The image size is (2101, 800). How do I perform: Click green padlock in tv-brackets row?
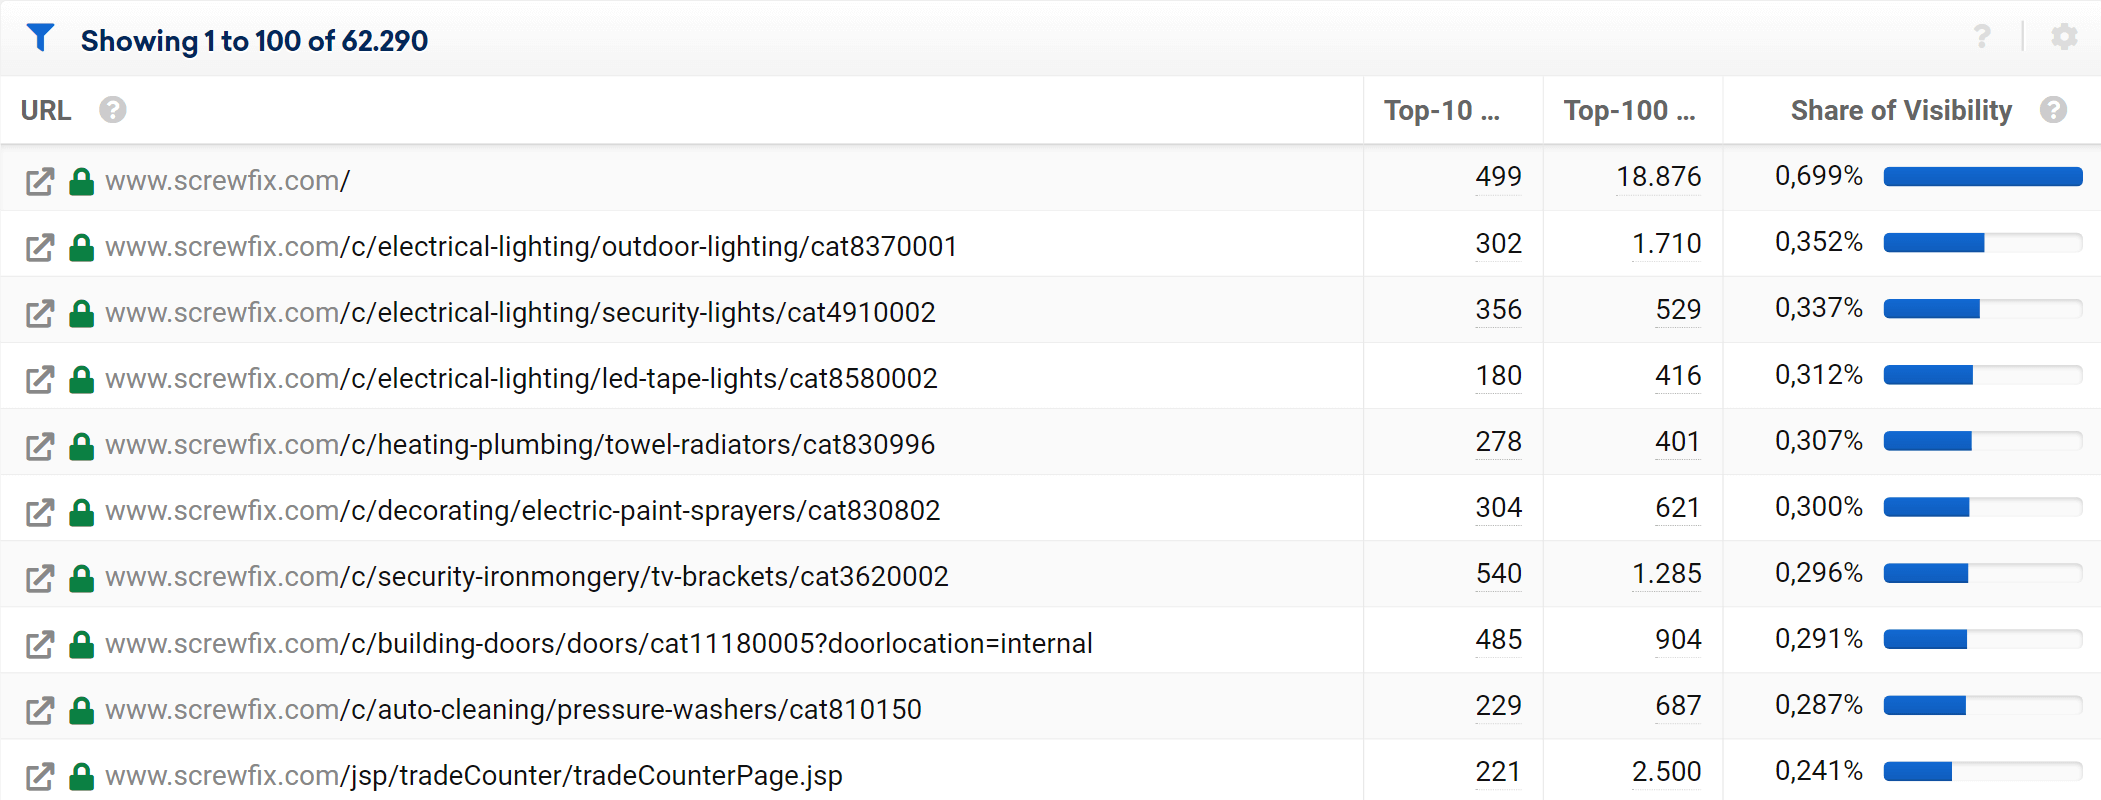coord(81,577)
